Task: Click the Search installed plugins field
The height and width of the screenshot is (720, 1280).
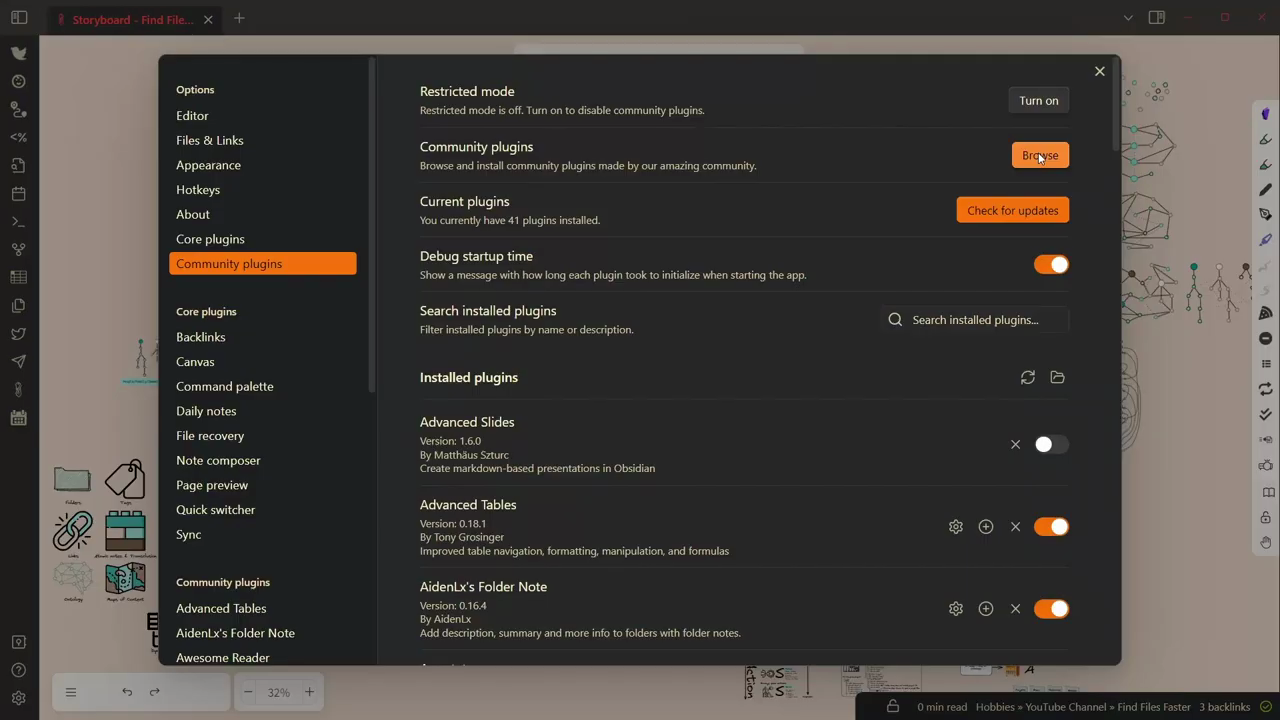Action: click(975, 319)
